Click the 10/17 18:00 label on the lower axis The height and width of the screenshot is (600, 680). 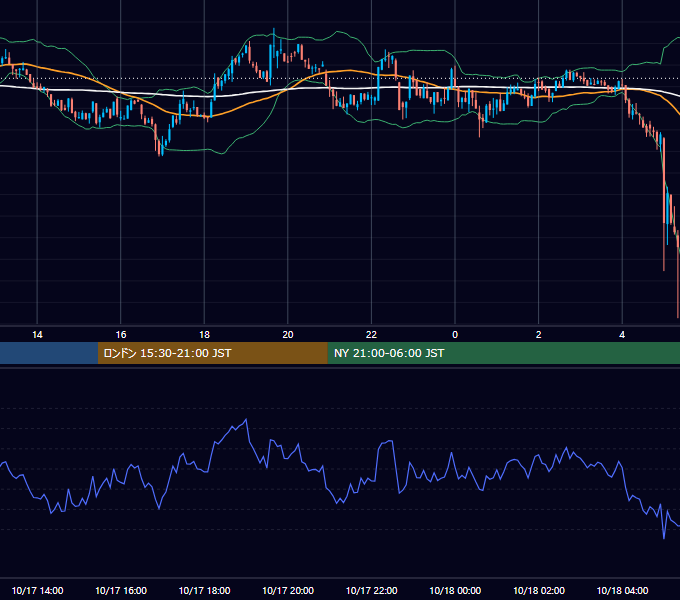[204, 590]
